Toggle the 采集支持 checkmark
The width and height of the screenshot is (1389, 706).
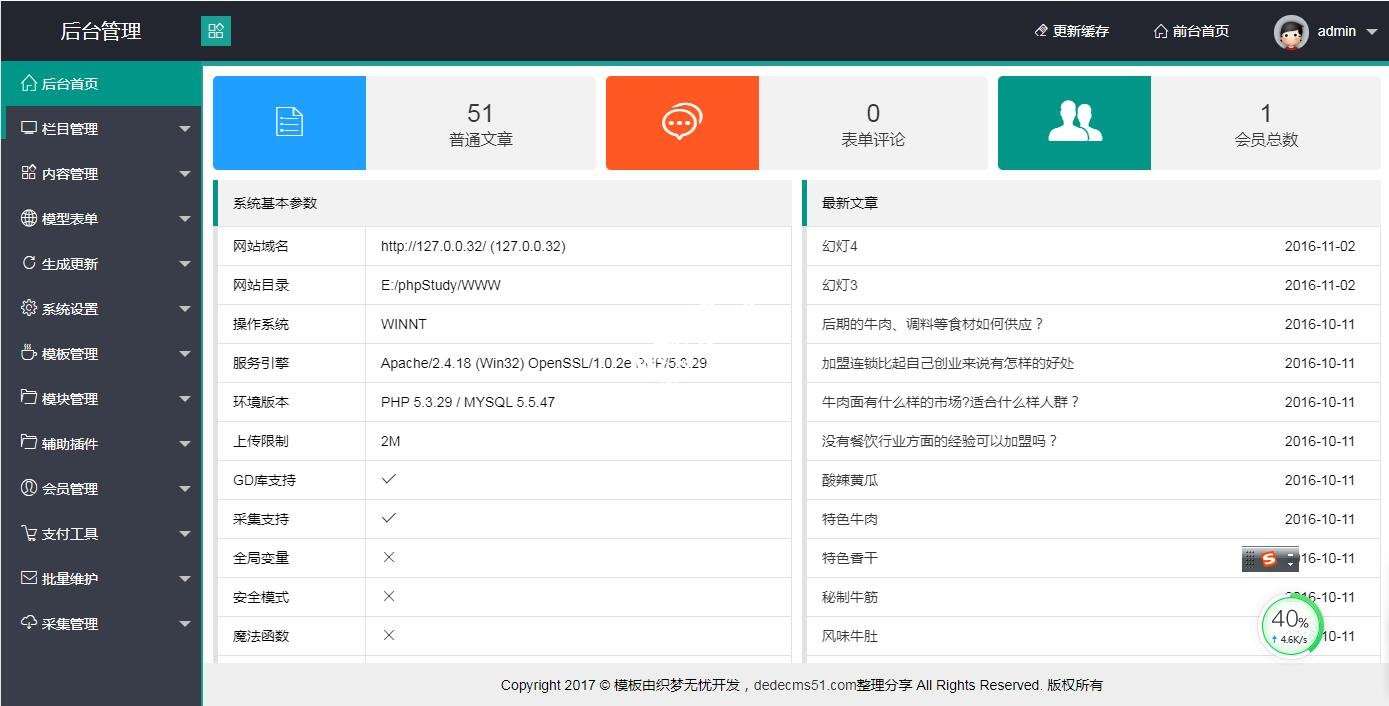point(389,519)
